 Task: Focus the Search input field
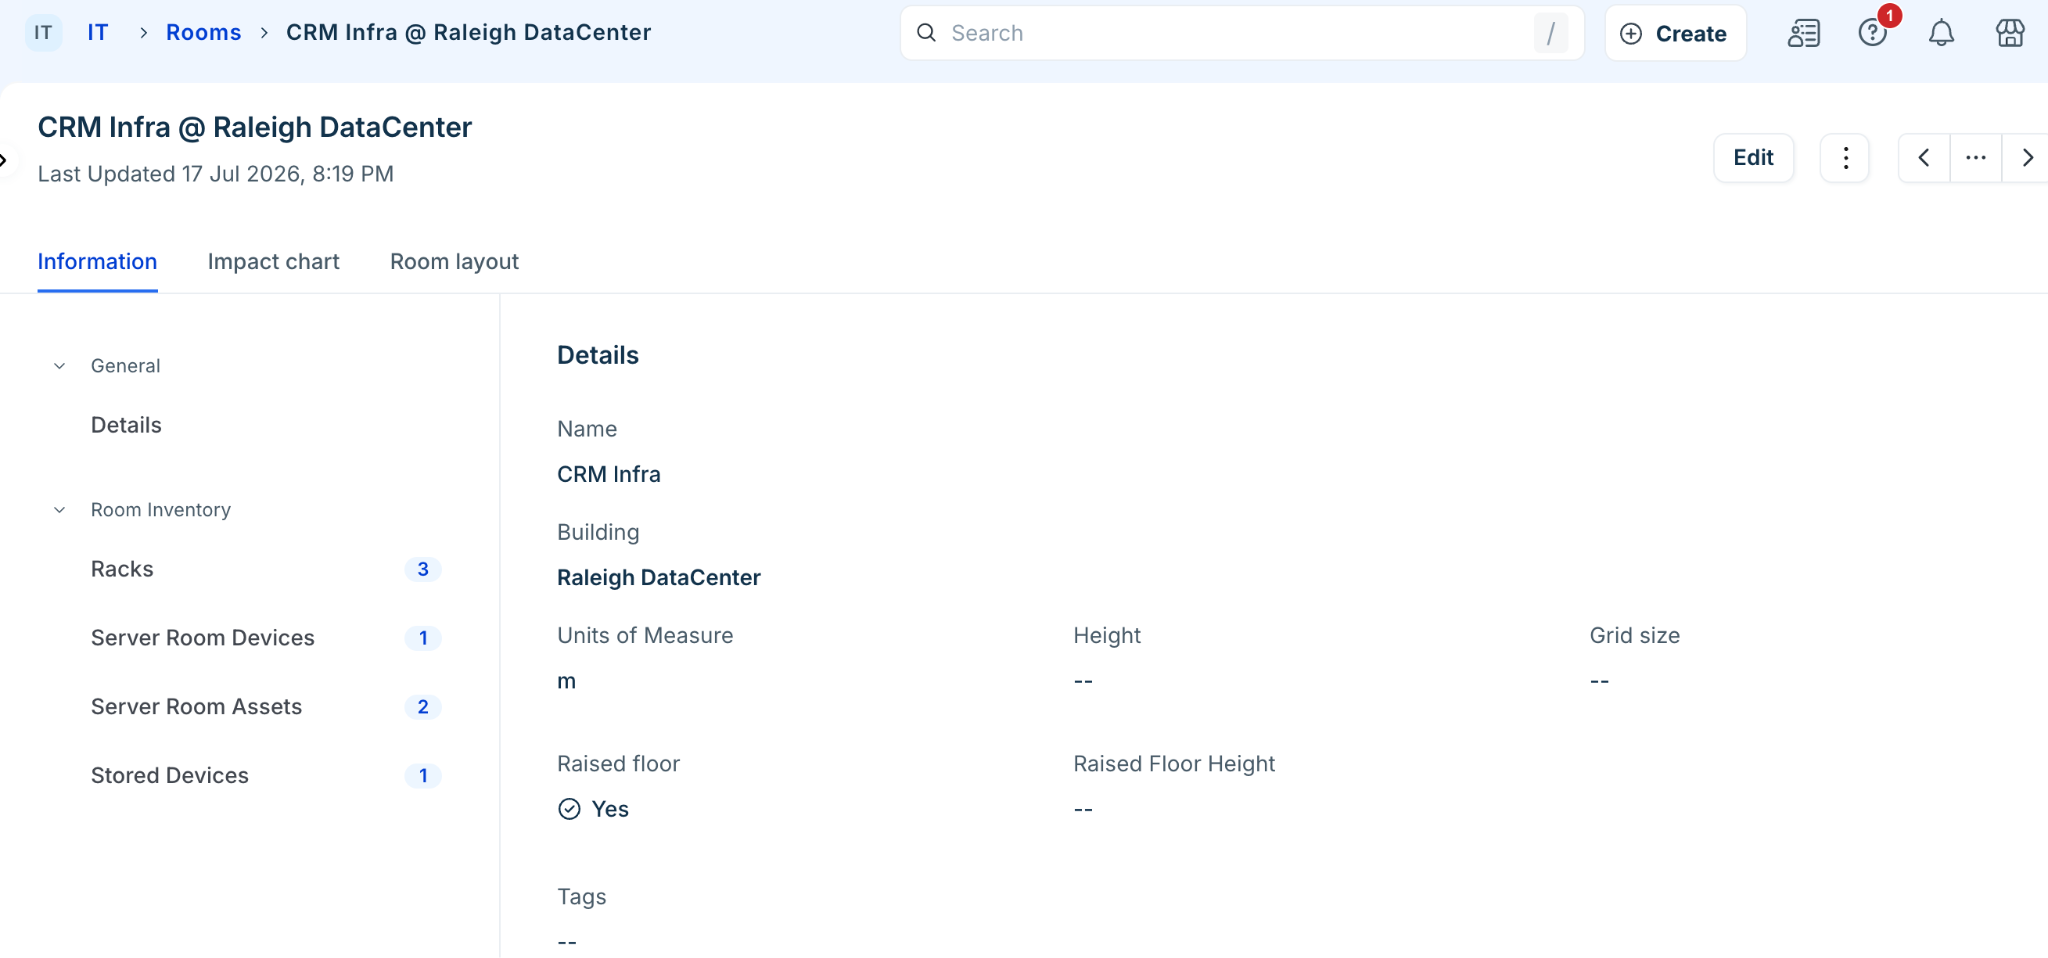(x=1242, y=33)
